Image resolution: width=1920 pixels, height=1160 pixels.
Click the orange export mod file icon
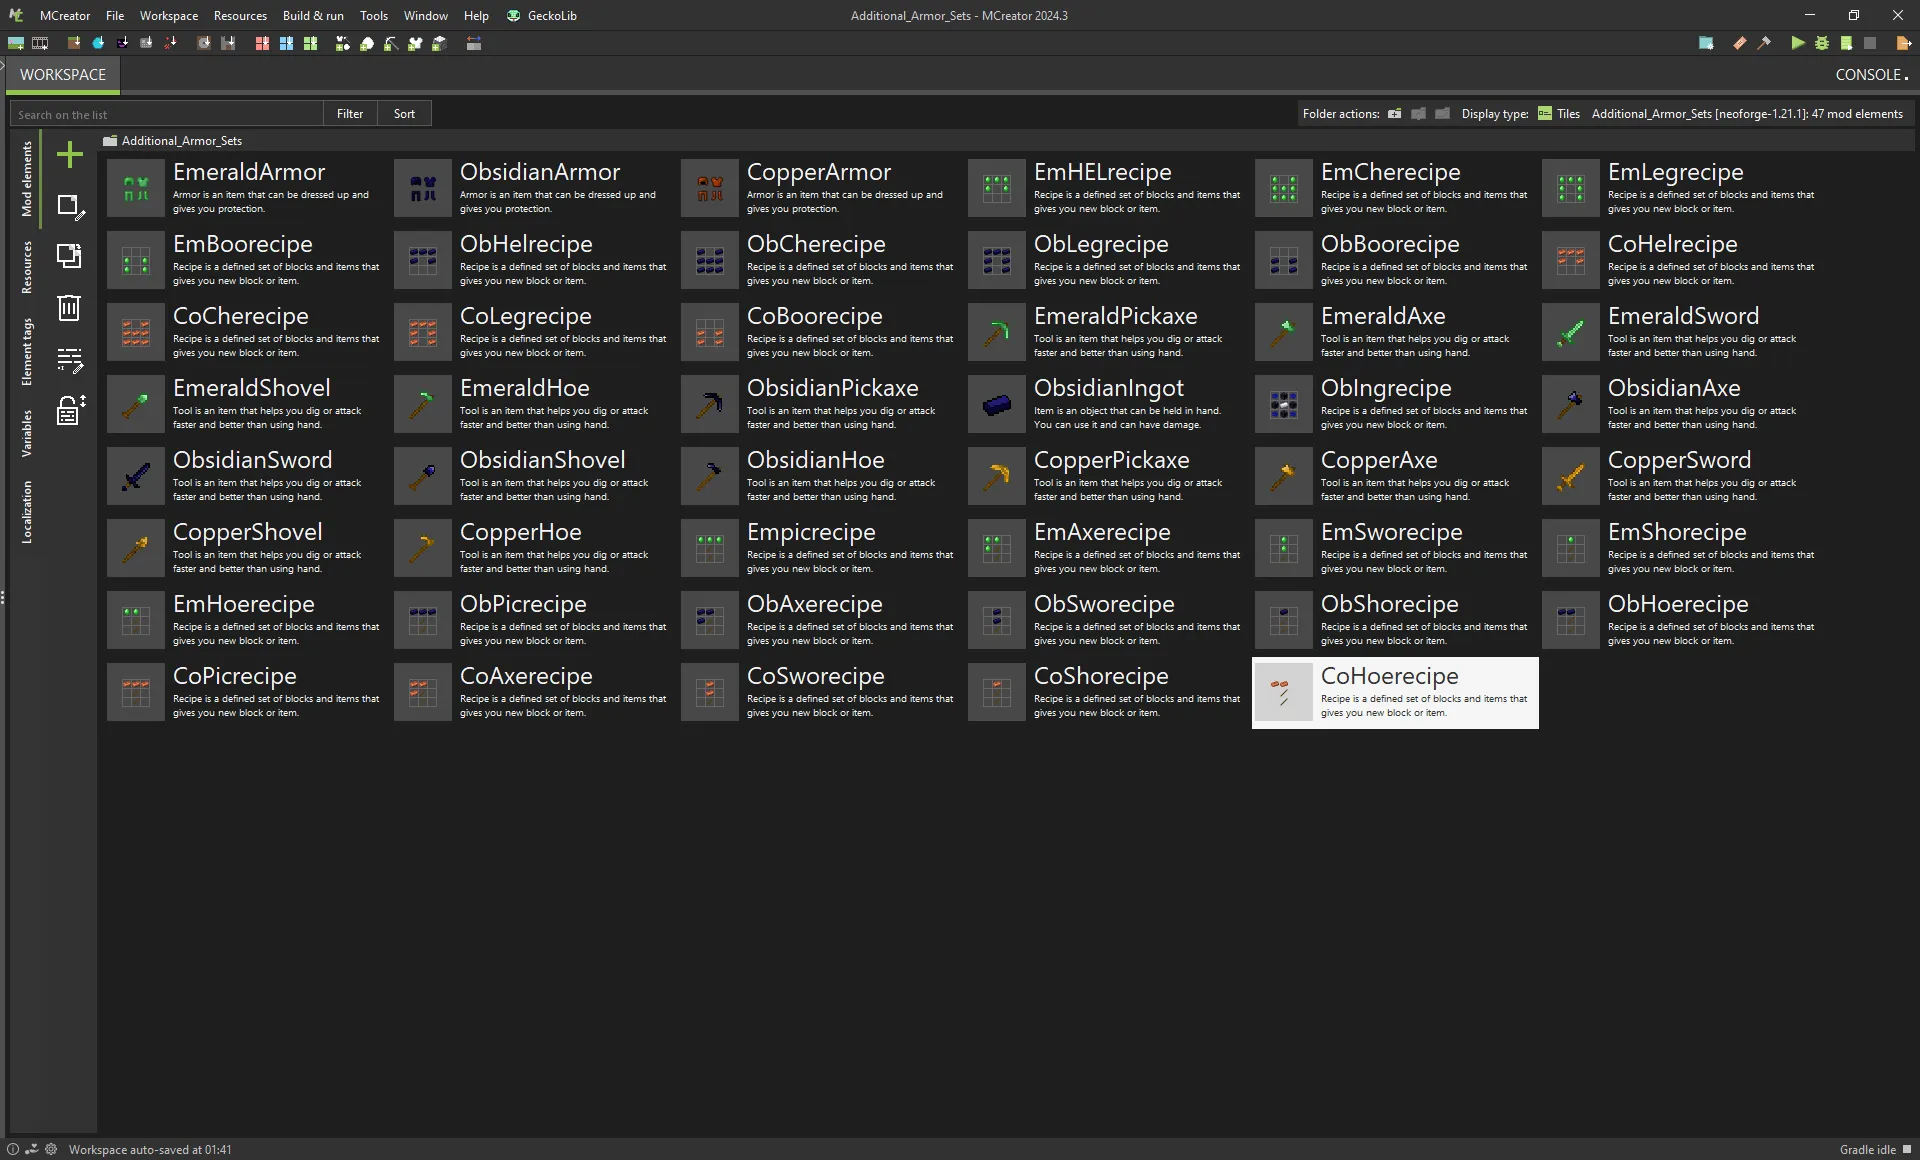pyautogui.click(x=1904, y=43)
